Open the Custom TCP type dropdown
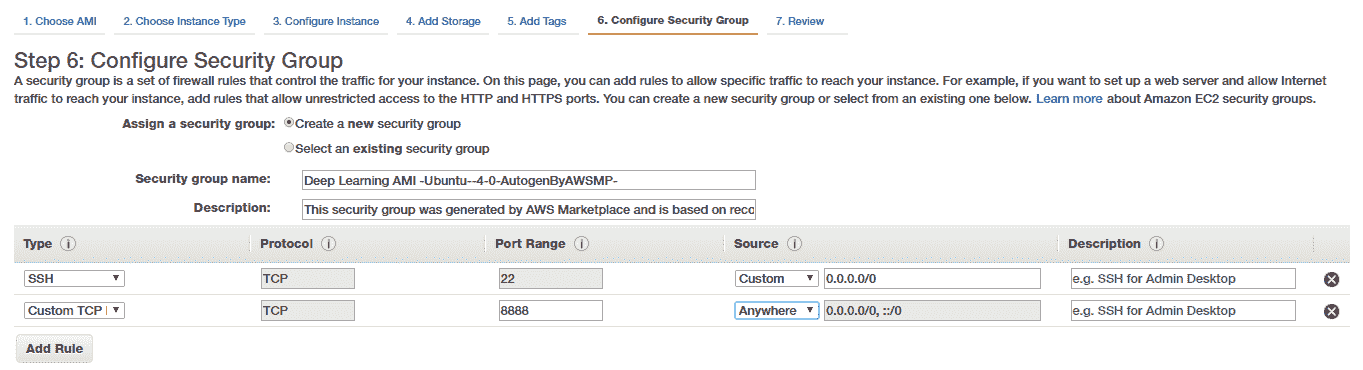This screenshot has width=1363, height=370. [75, 310]
